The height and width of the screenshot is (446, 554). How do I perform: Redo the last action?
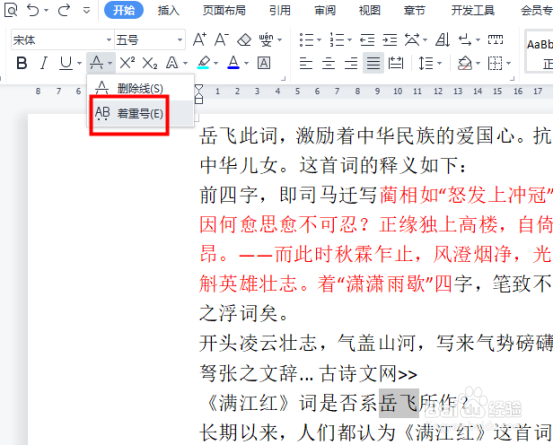pos(64,10)
